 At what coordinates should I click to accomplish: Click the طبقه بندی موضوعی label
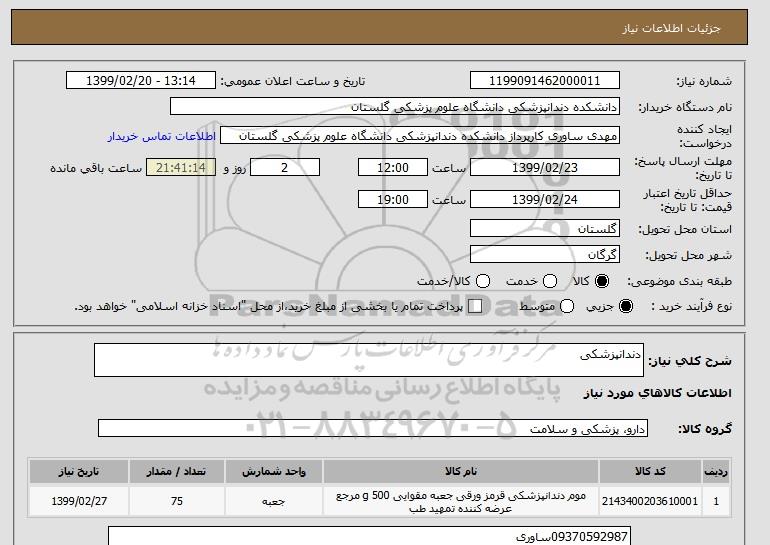(680, 281)
